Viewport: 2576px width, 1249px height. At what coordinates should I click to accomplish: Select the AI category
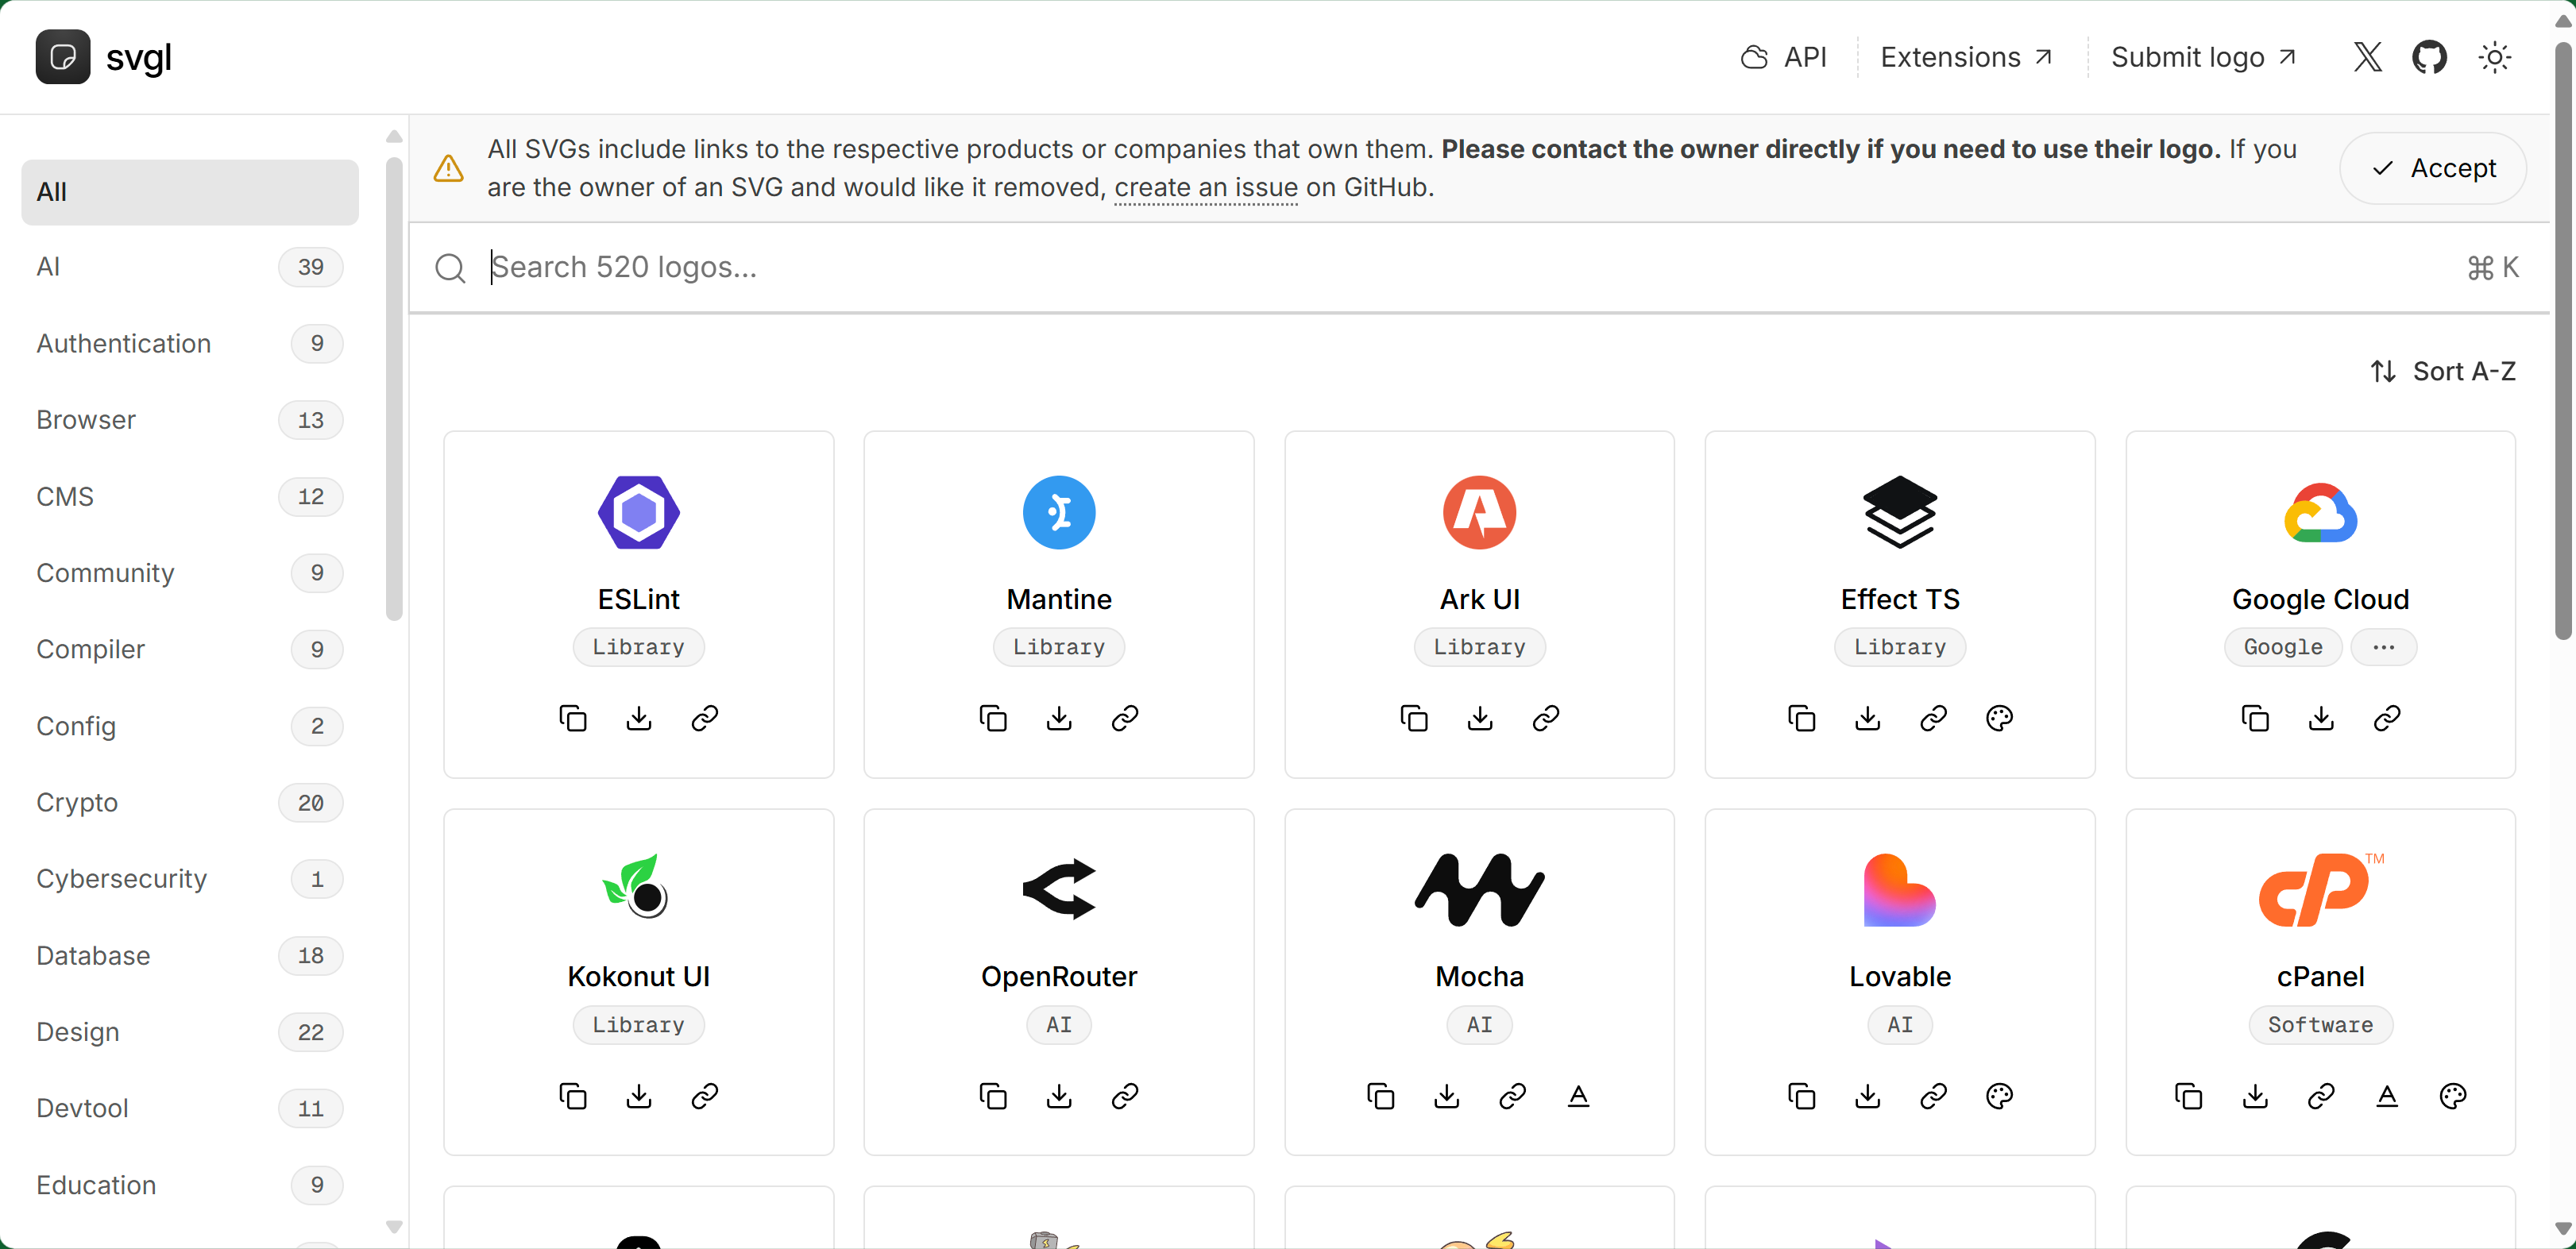(190, 267)
